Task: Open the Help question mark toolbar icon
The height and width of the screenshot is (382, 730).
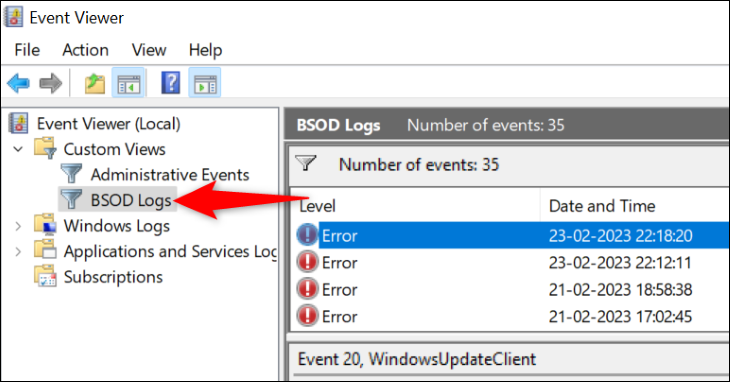Action: (171, 83)
